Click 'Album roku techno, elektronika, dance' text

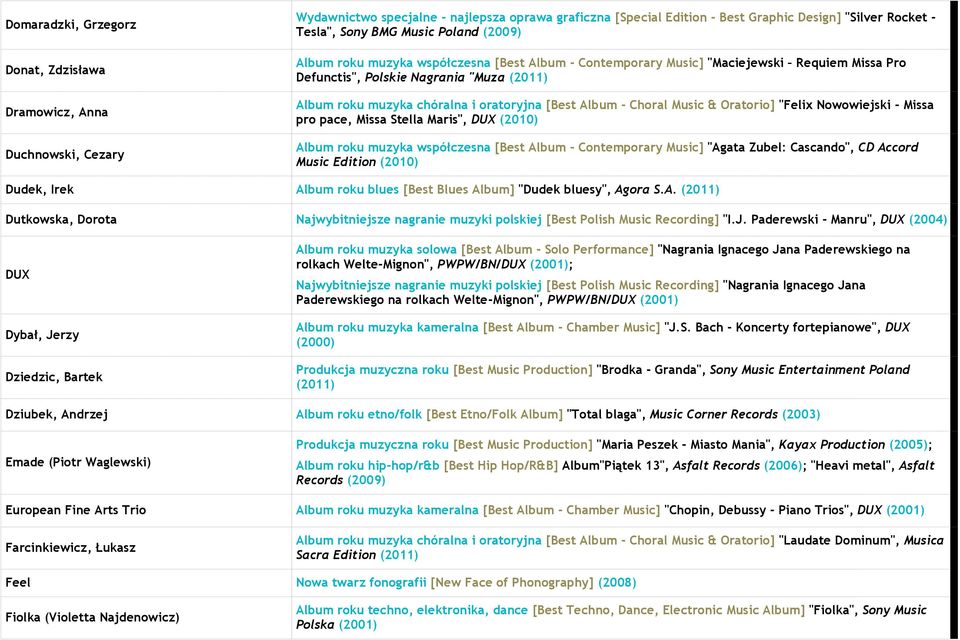pyautogui.click(x=411, y=610)
